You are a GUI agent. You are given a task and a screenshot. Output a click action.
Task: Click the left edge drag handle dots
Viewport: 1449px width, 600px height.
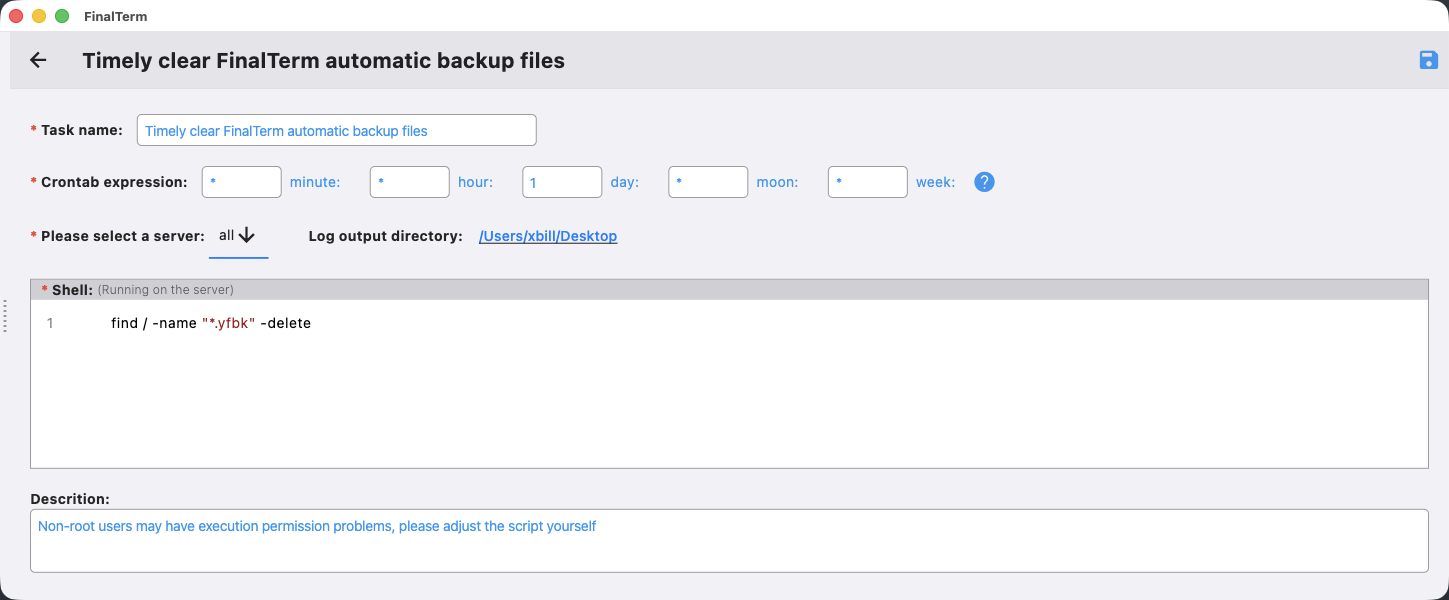pos(5,316)
